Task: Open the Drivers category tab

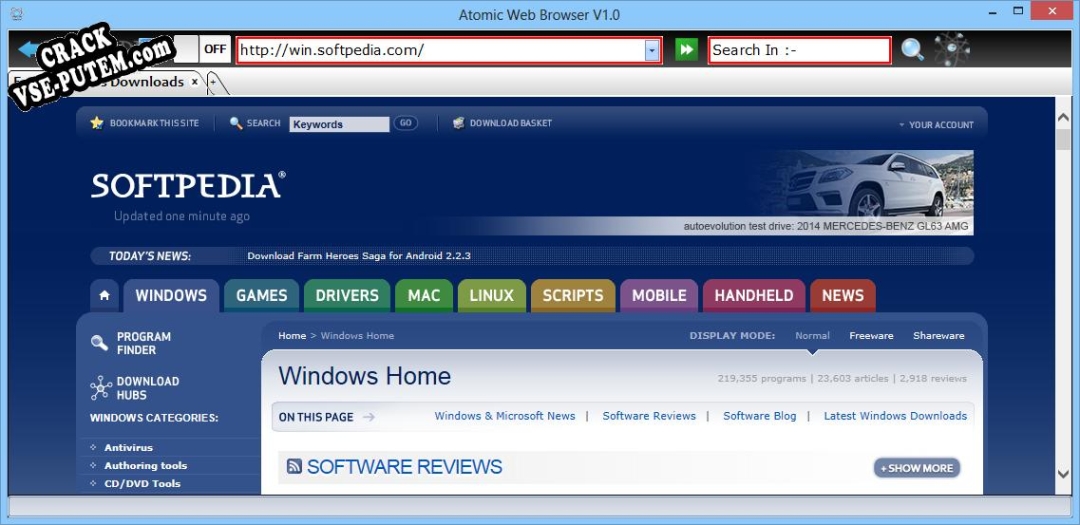Action: [x=347, y=296]
